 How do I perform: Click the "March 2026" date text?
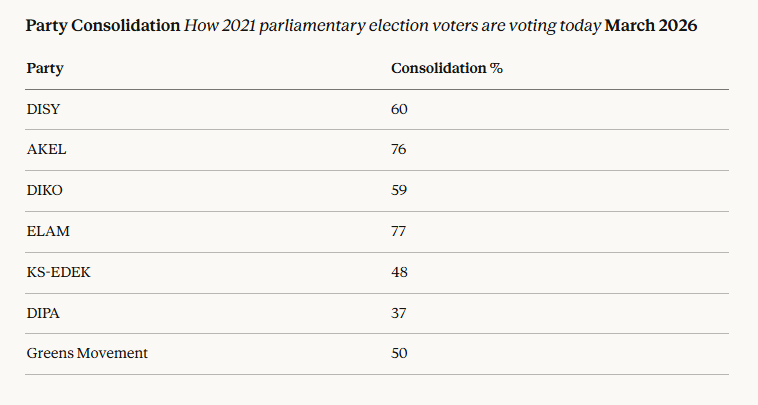651,26
